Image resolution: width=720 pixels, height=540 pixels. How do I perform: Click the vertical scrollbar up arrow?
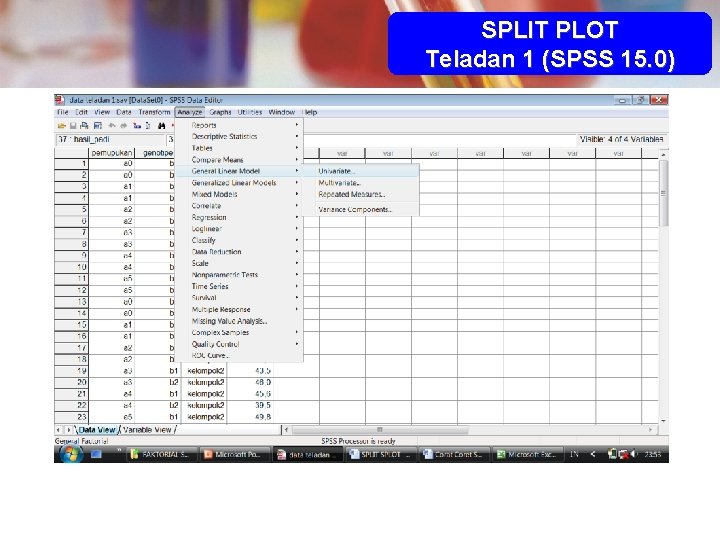click(x=663, y=155)
